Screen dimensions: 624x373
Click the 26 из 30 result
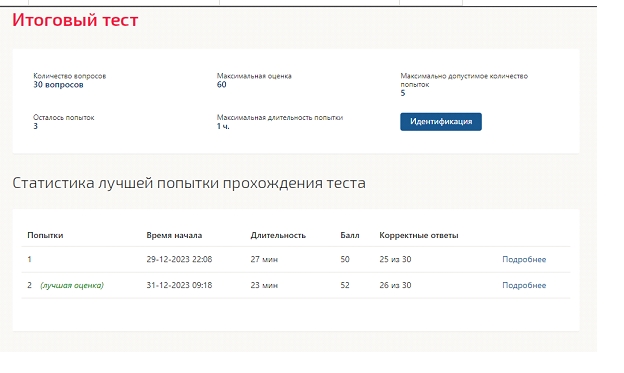coord(395,285)
